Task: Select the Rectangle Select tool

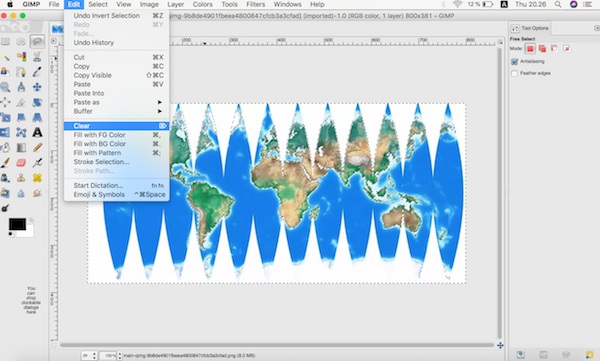Action: click(5, 41)
